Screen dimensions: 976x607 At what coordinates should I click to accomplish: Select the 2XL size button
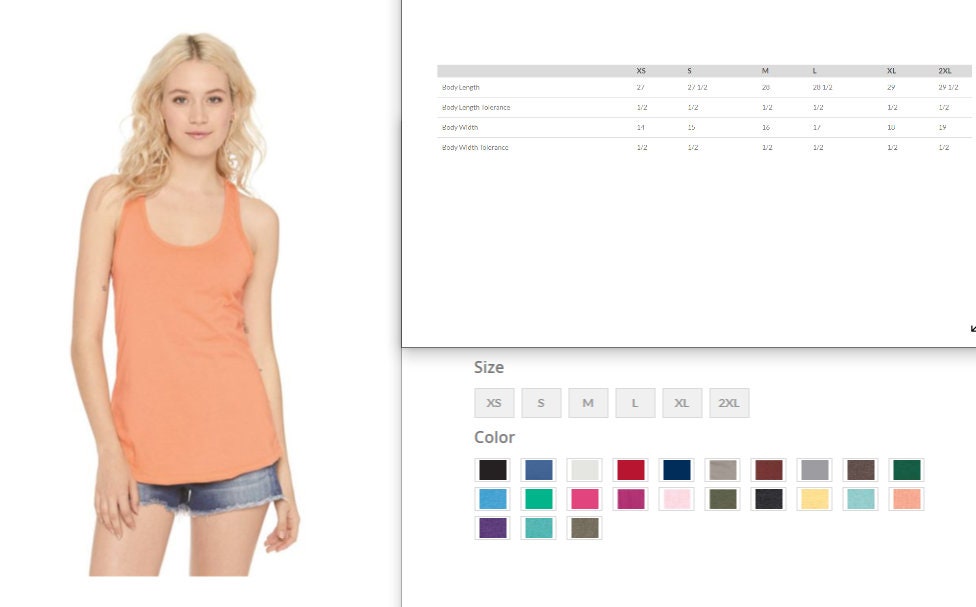[729, 403]
